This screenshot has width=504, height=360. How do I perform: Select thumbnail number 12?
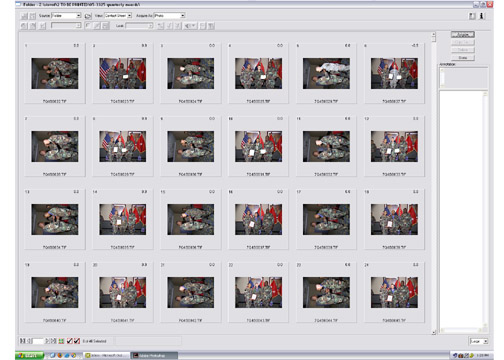[x=394, y=146]
